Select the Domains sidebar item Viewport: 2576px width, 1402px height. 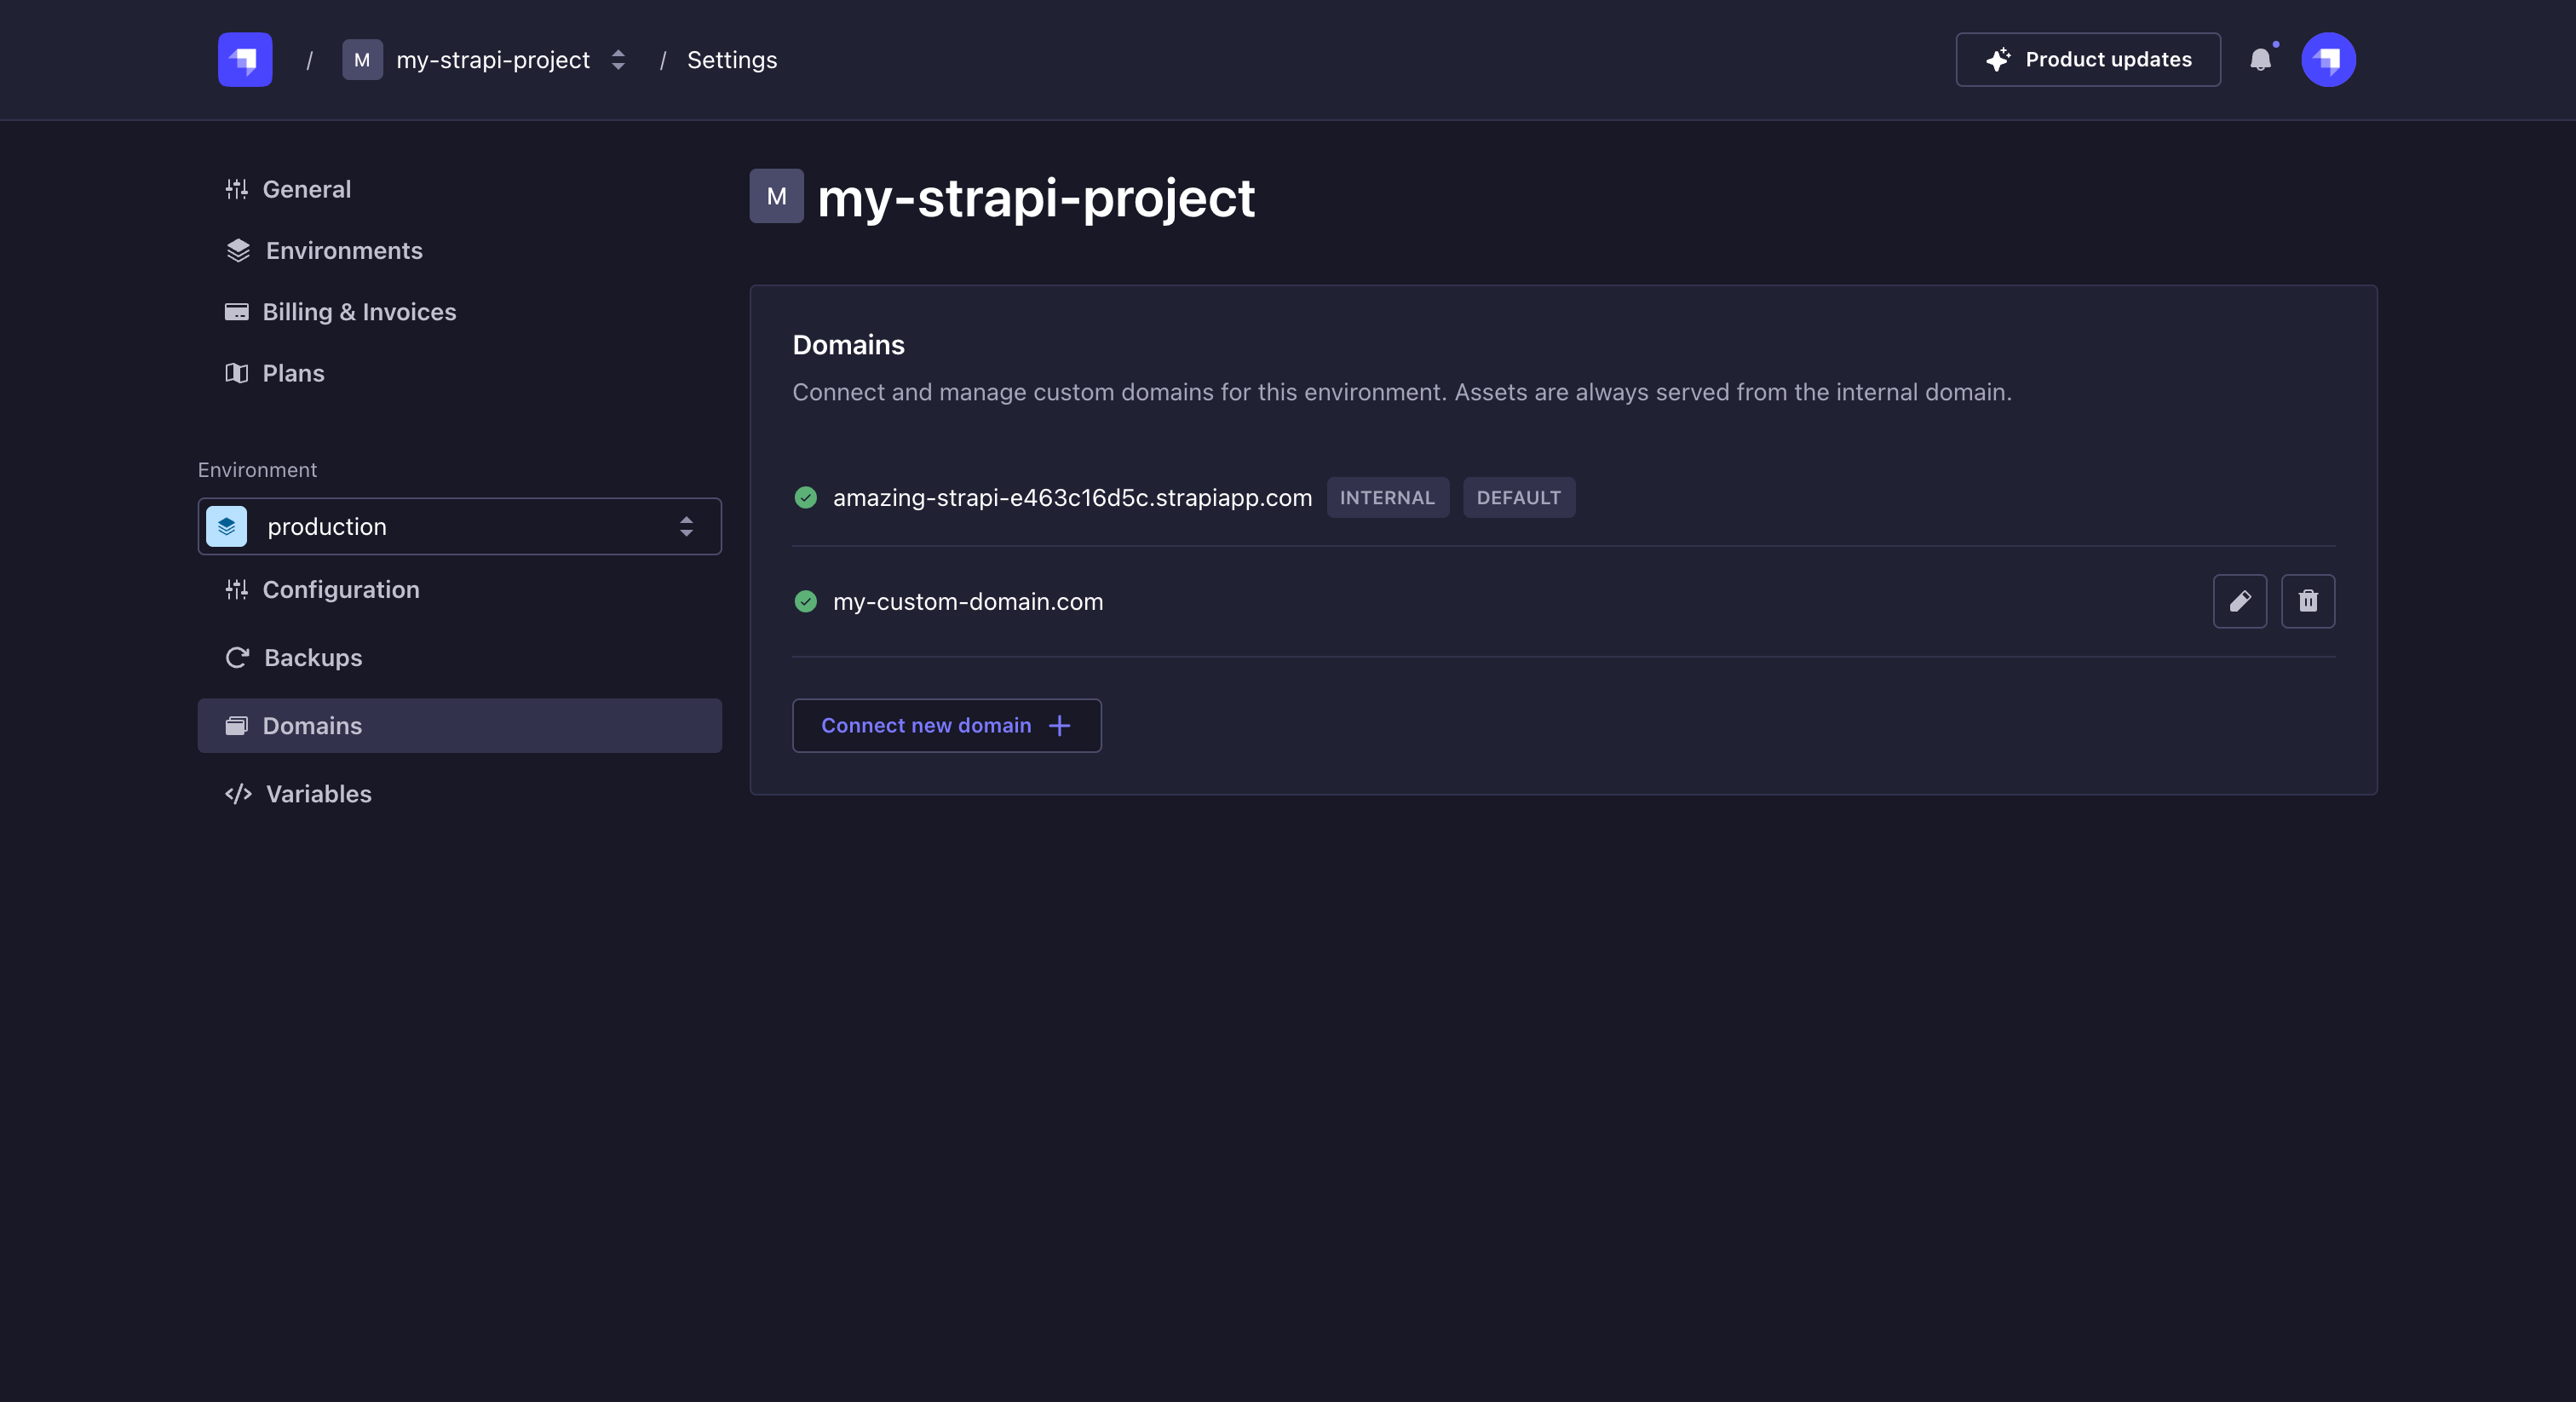click(x=459, y=726)
